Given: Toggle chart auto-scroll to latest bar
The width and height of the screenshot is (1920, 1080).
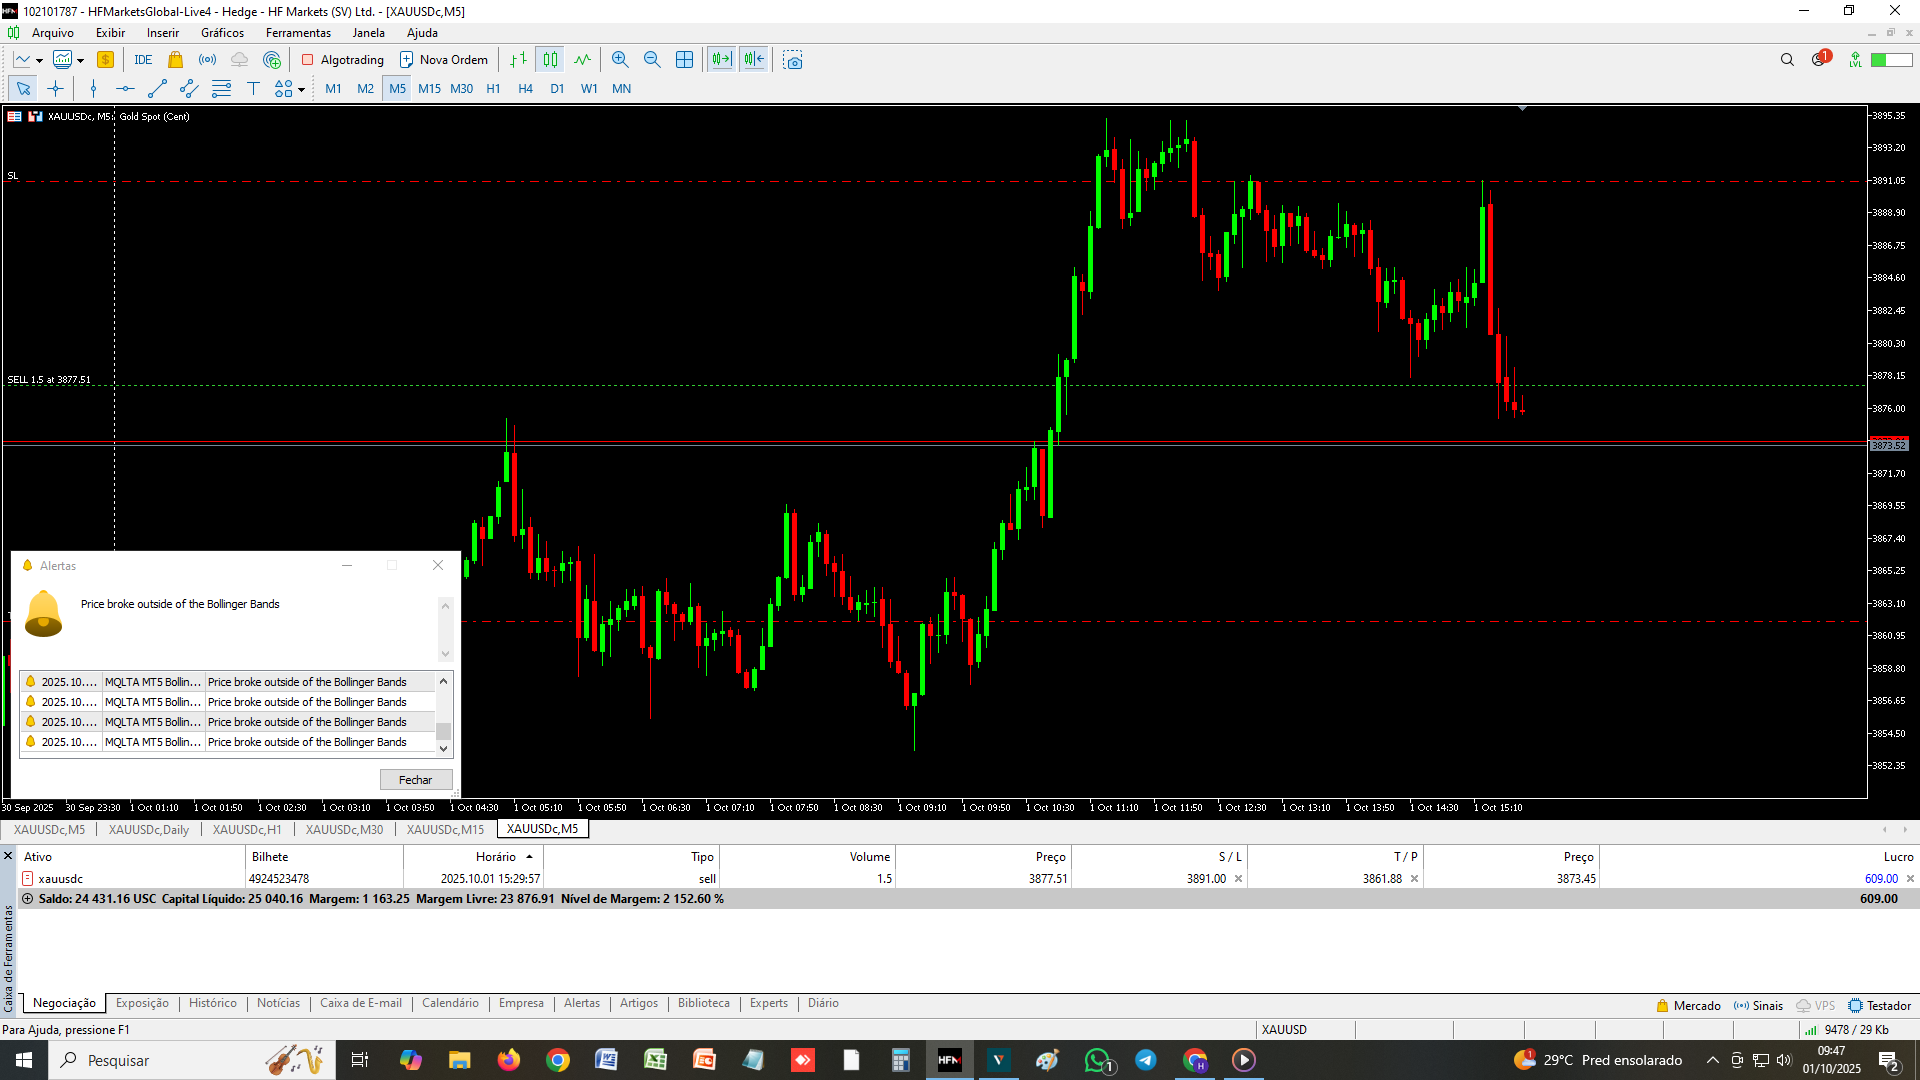Looking at the screenshot, I should pyautogui.click(x=721, y=60).
